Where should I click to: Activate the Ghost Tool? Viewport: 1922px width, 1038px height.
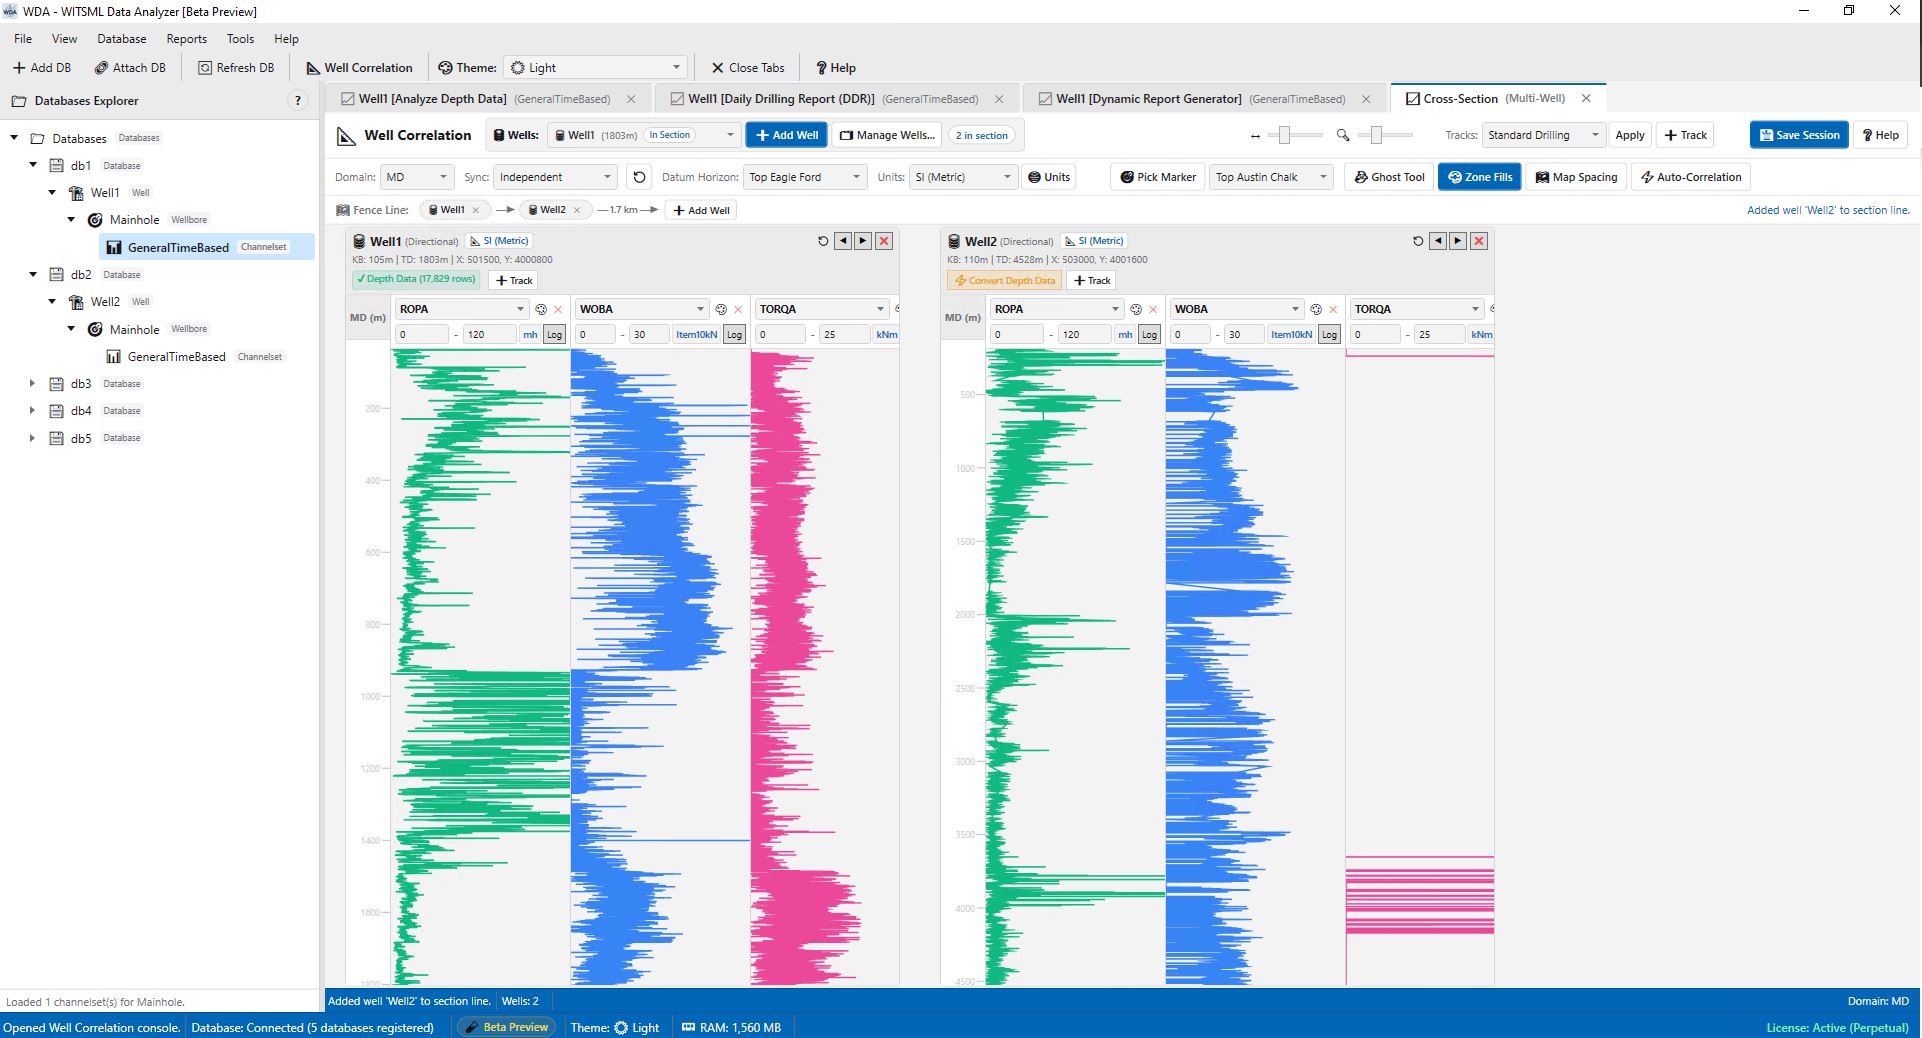pos(1389,177)
